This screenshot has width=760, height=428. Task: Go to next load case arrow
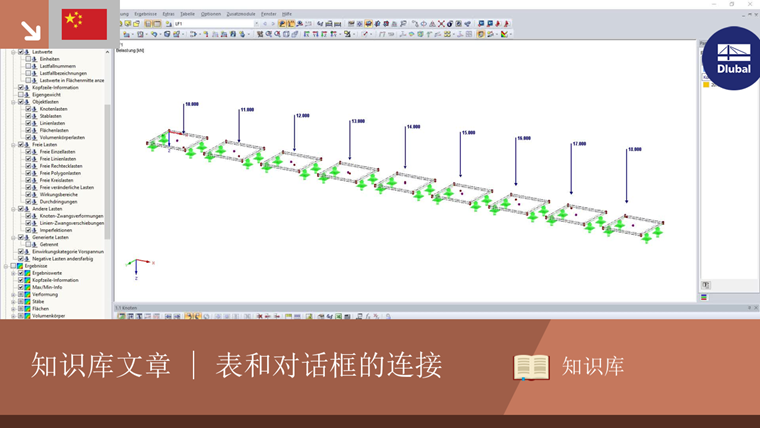pyautogui.click(x=273, y=23)
